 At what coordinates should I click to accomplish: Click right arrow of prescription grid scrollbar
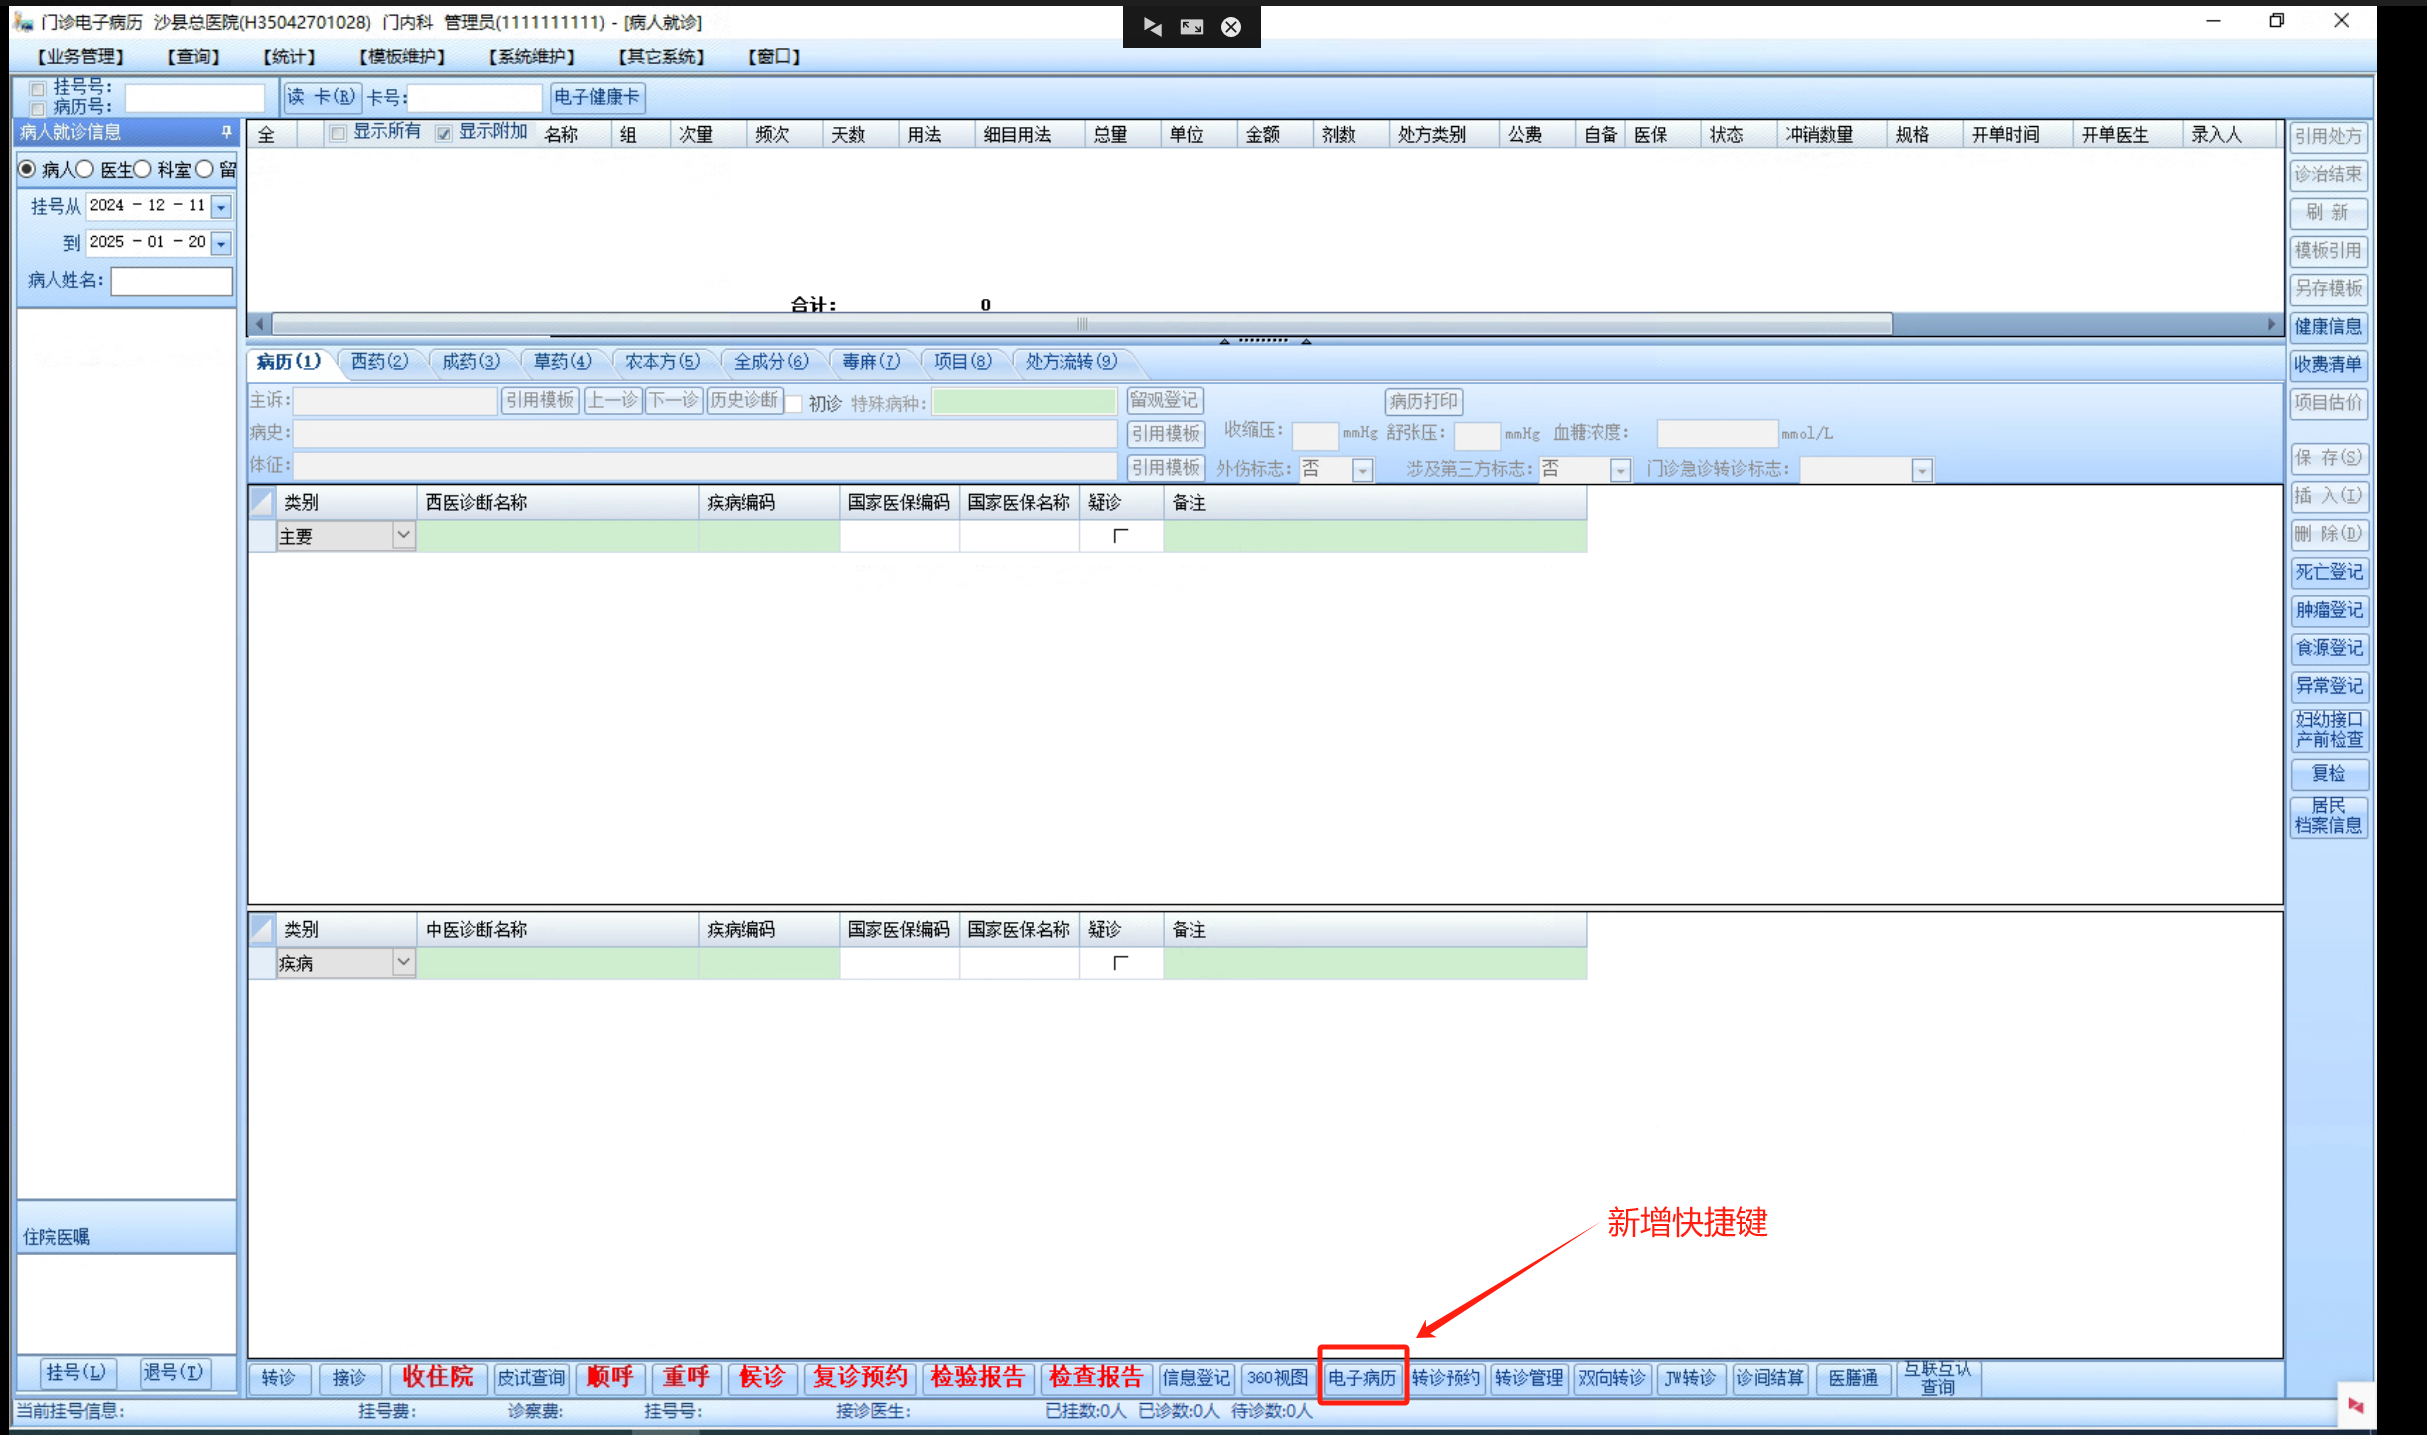tap(2271, 324)
